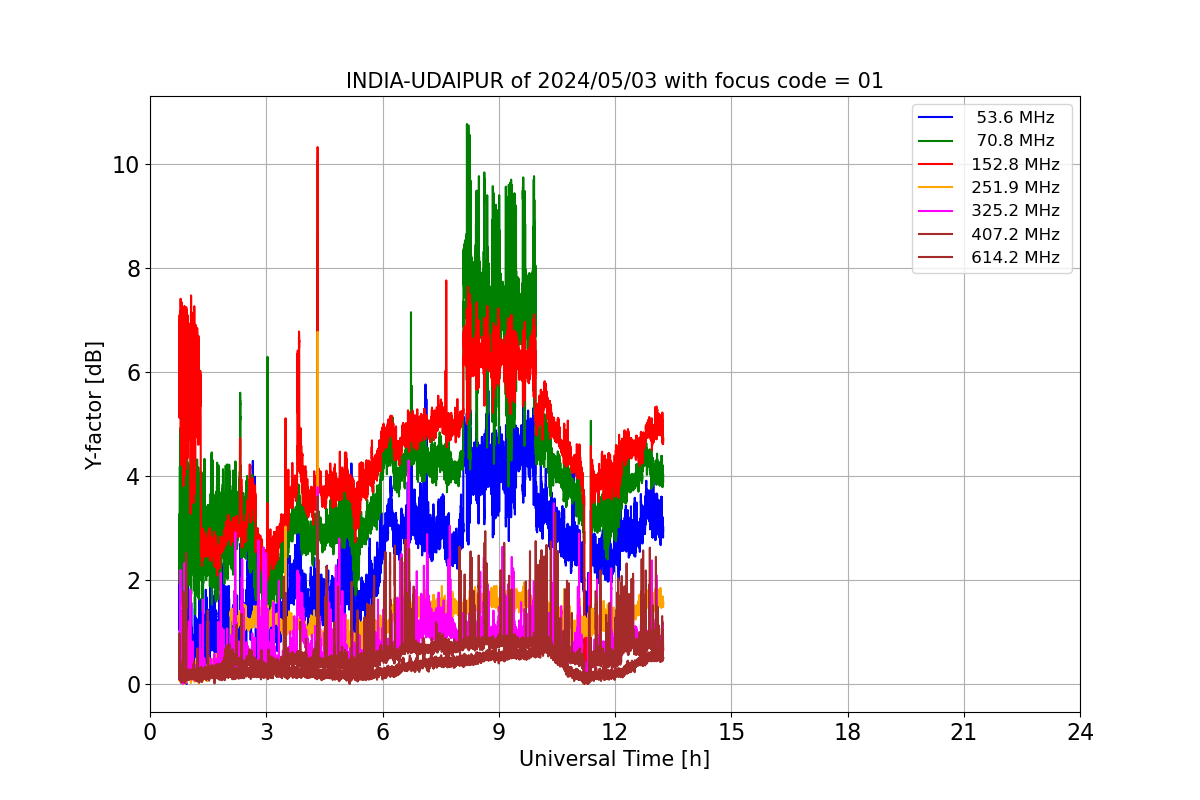Click the Y-factor [dB] axis label
The image size is (1200, 800).
(x=94, y=405)
